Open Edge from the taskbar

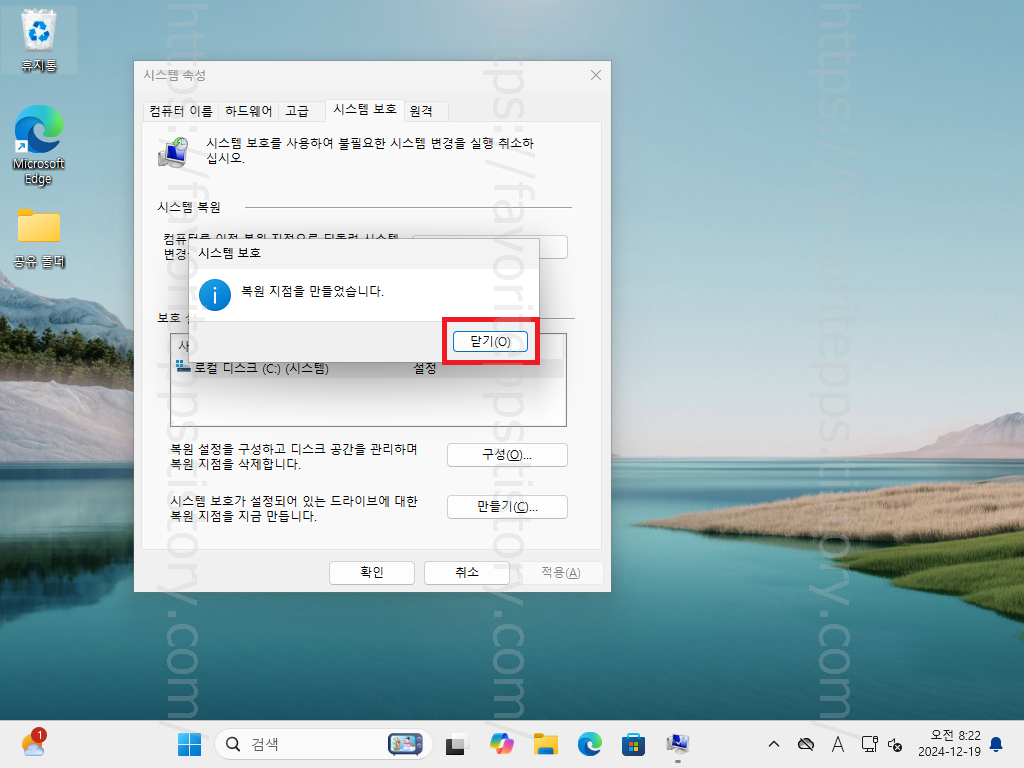point(590,744)
